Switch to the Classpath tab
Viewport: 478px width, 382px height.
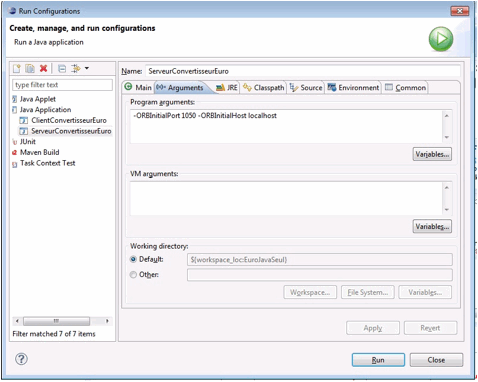264,88
